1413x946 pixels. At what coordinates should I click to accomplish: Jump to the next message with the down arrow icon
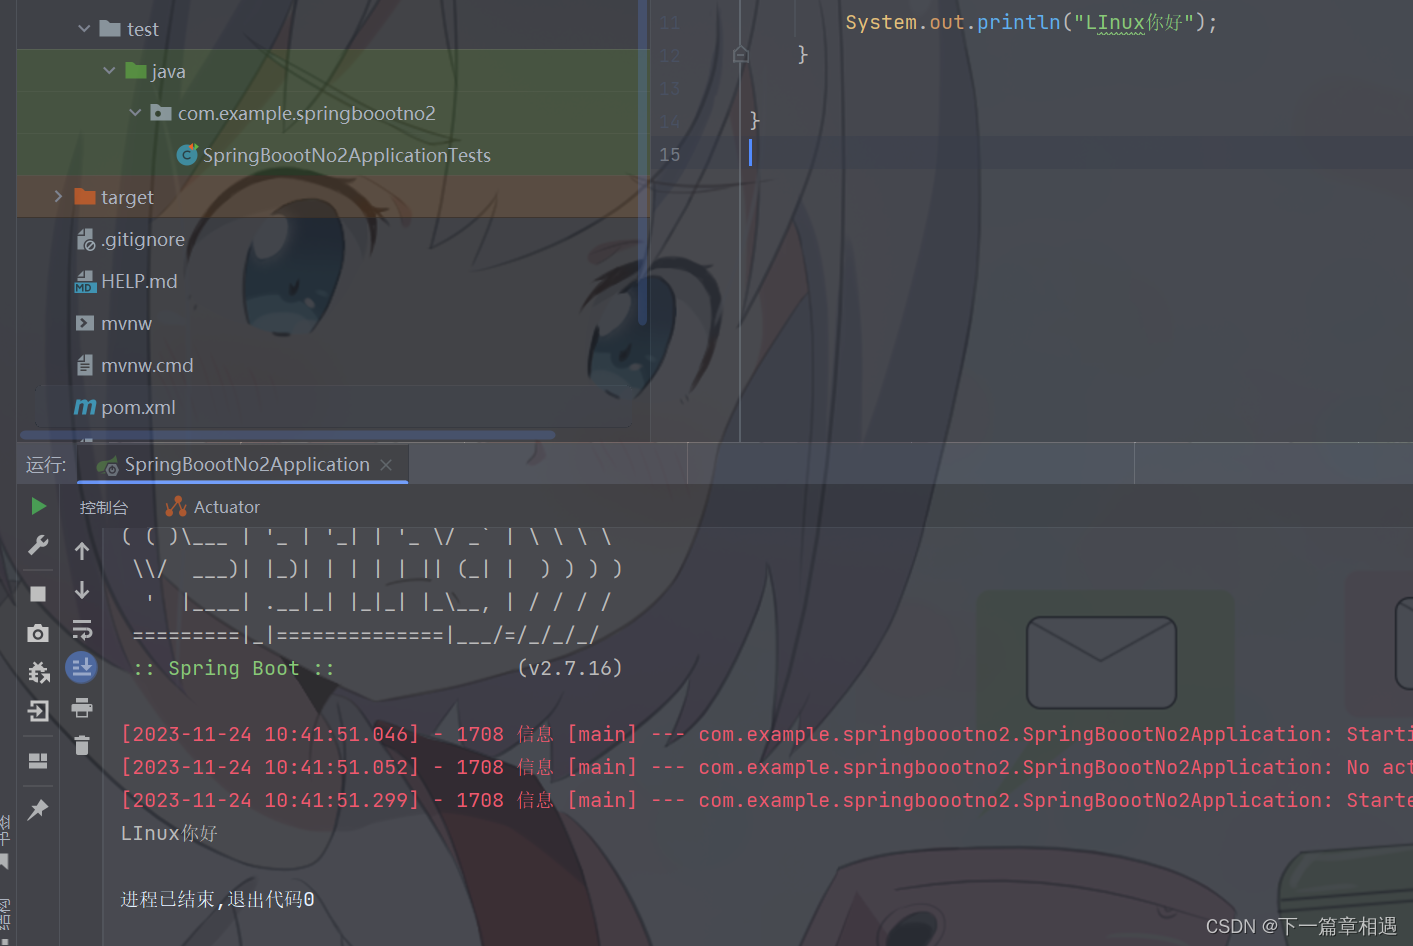coord(81,589)
